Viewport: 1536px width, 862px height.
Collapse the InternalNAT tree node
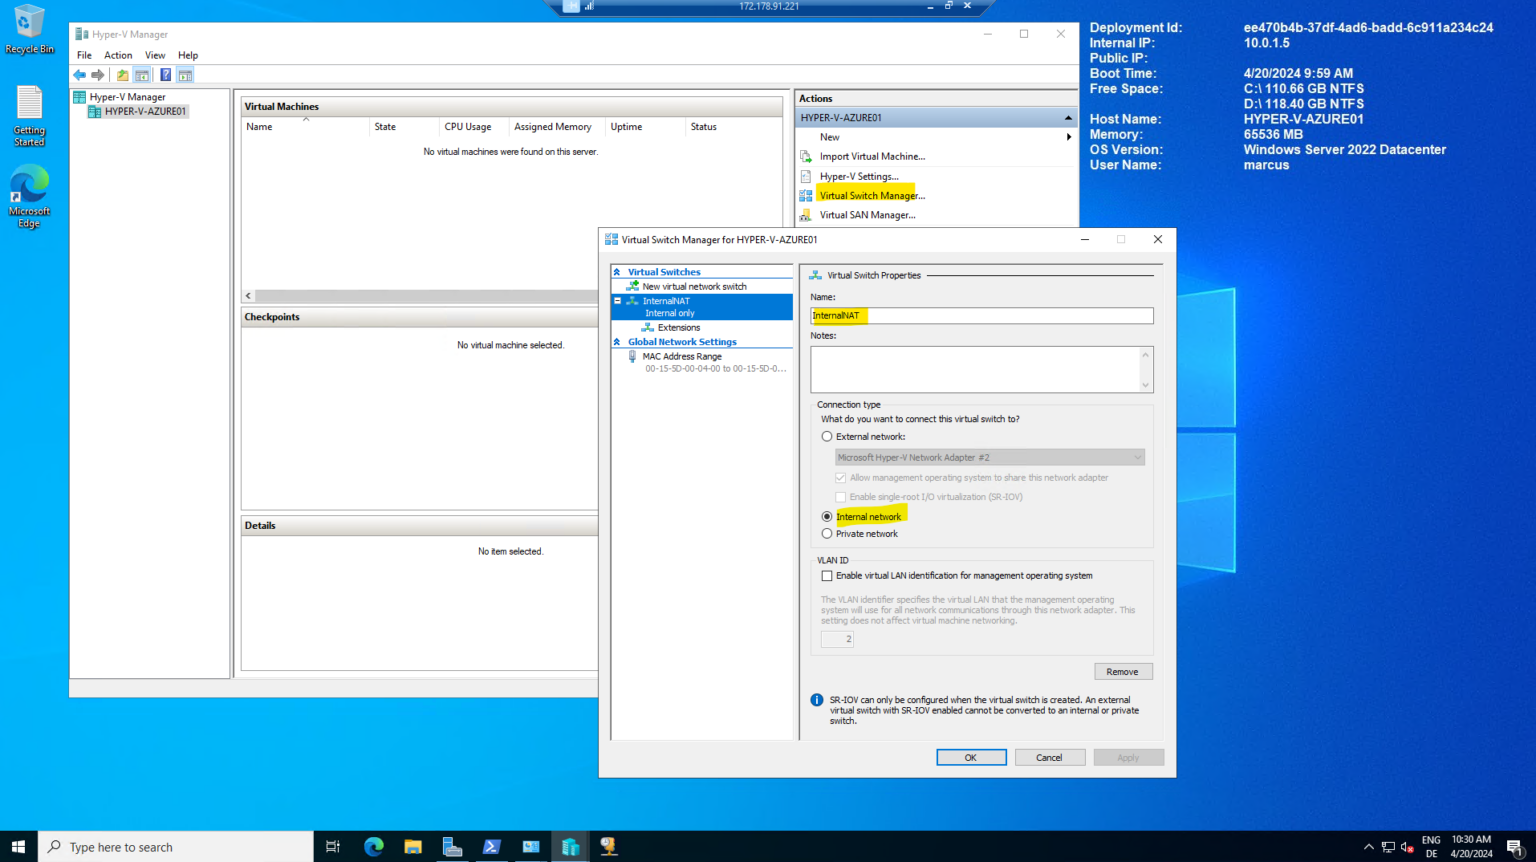click(617, 300)
